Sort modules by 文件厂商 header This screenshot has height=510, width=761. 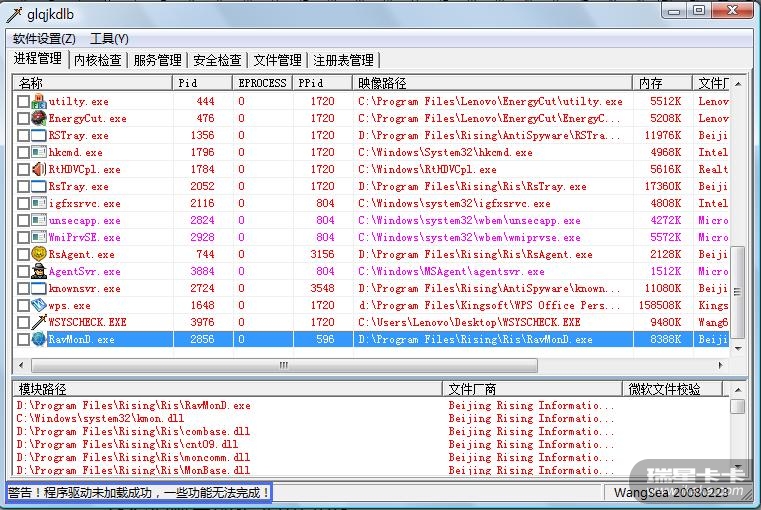[x=532, y=389]
